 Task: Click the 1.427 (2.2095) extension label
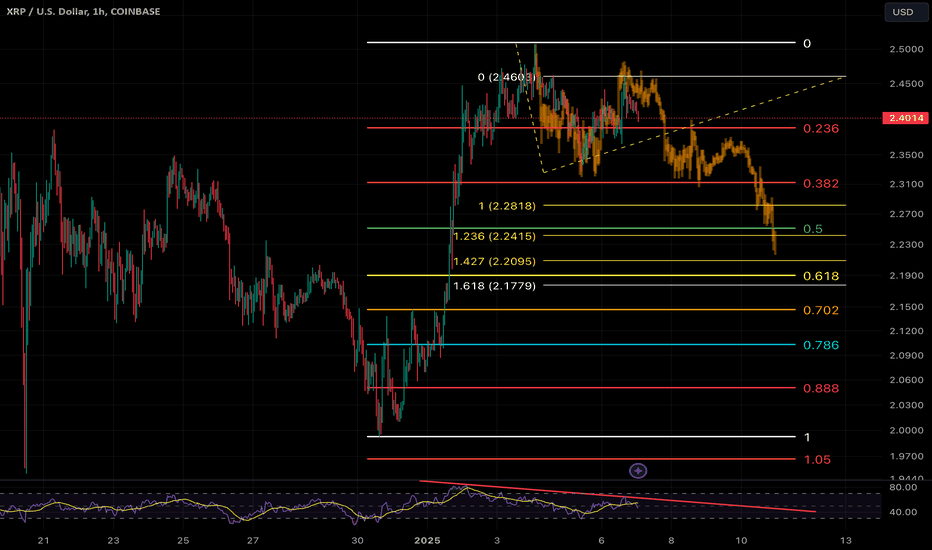(495, 261)
